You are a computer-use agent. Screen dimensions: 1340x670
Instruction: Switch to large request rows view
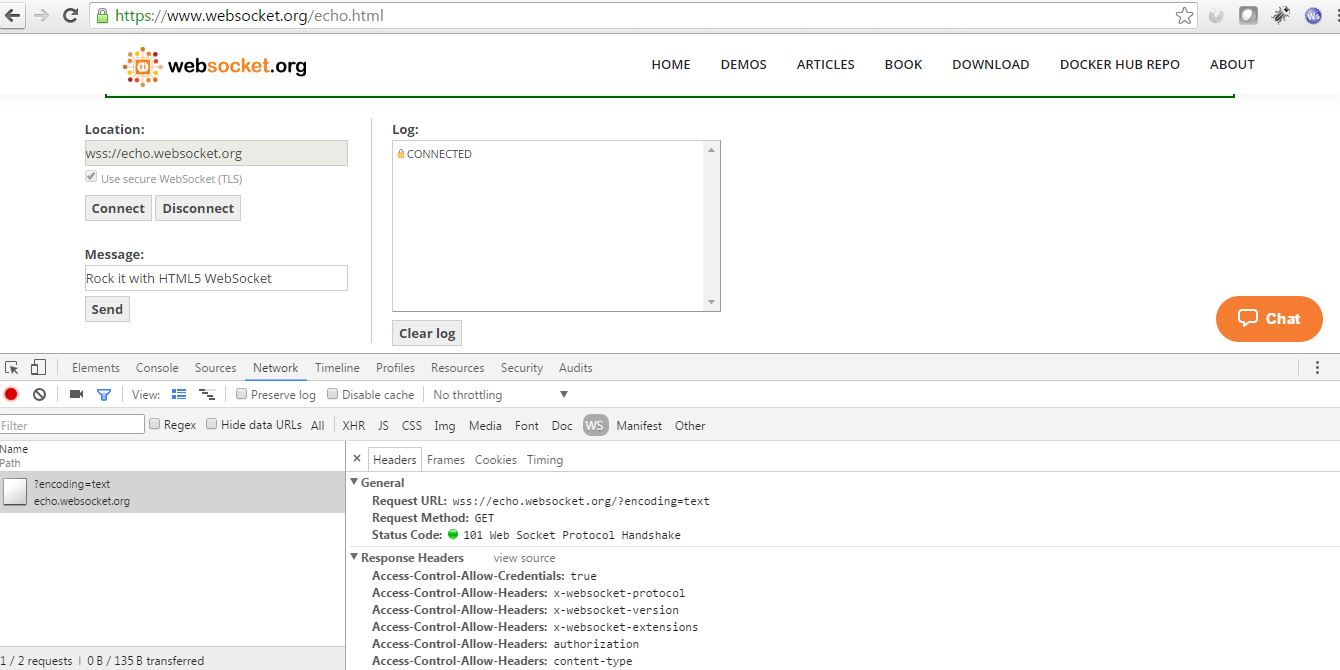point(179,395)
